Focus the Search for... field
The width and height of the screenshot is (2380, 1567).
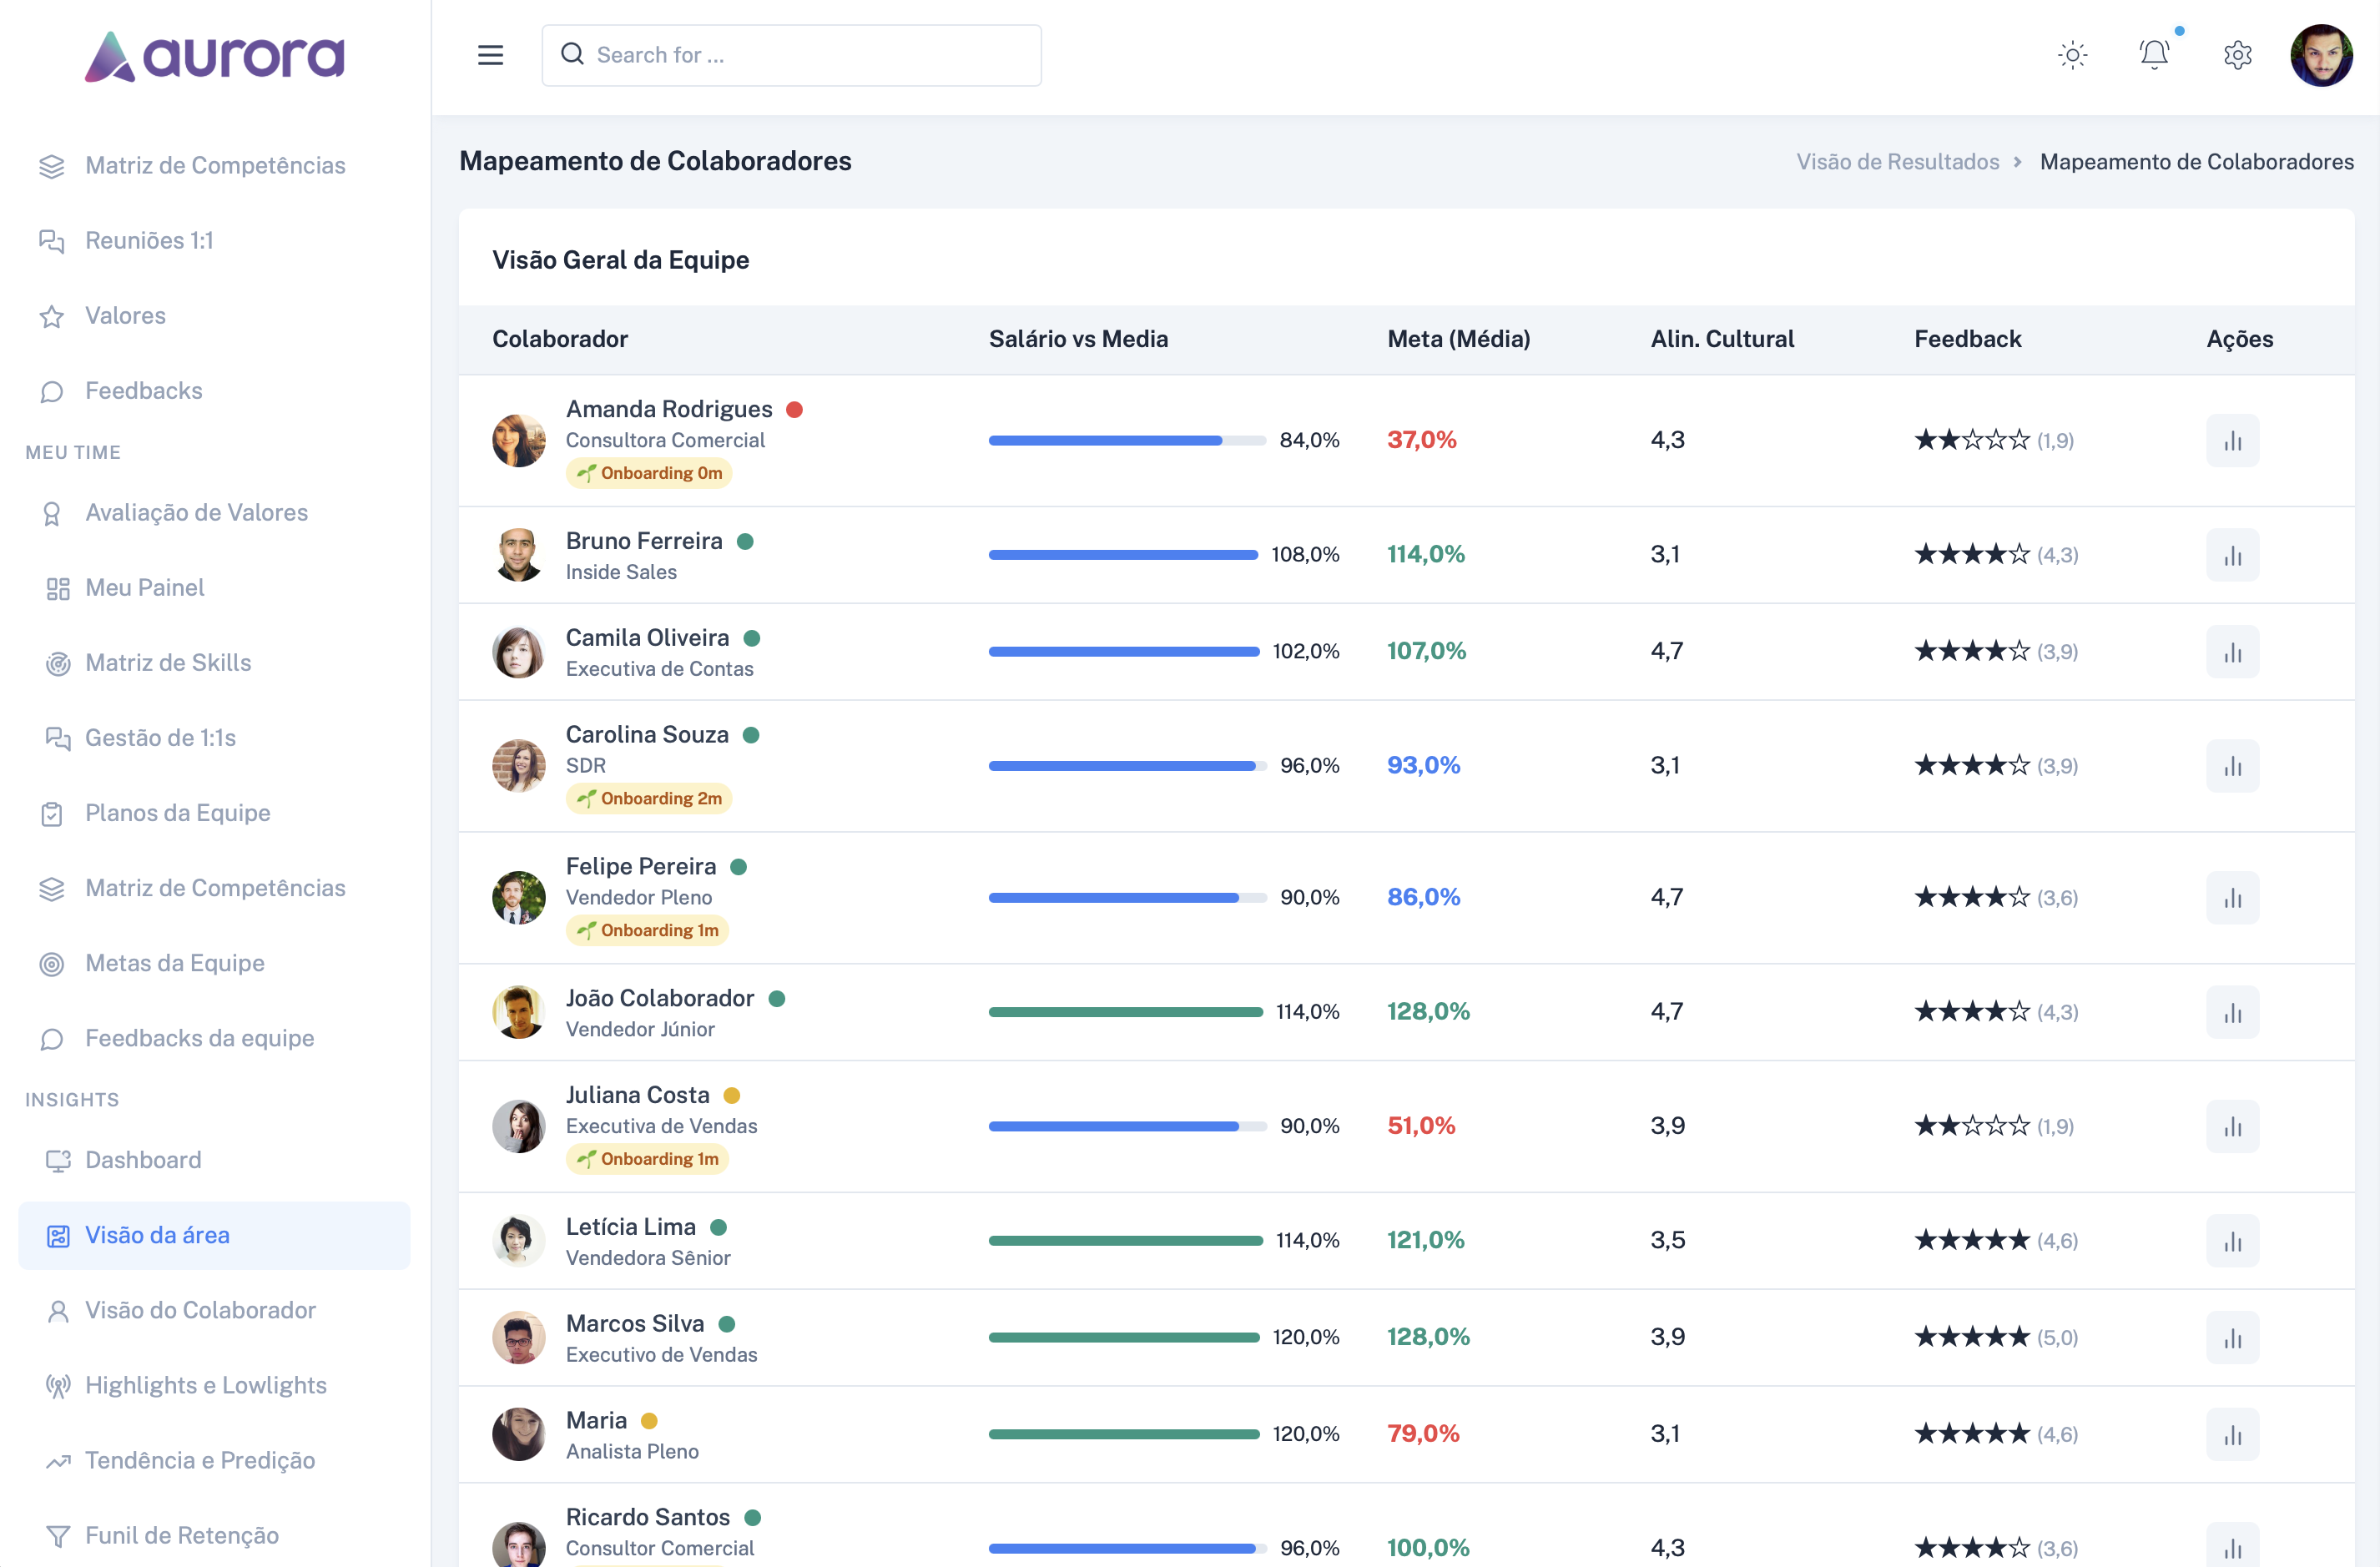click(x=791, y=55)
